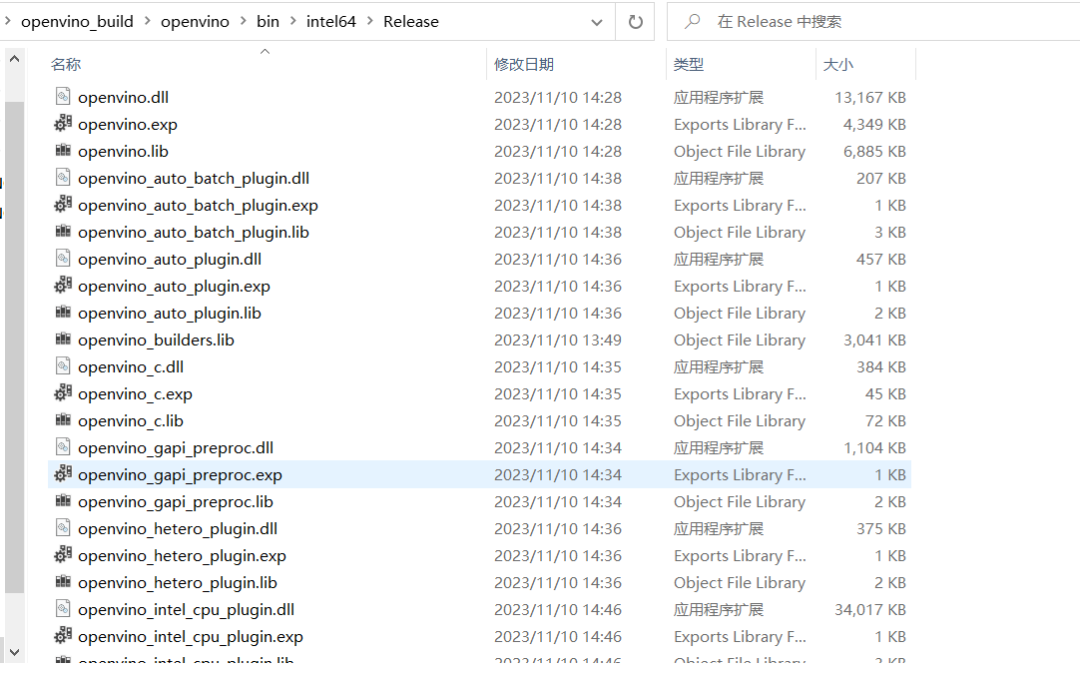Click the 13,167 KB size value

pos(870,97)
